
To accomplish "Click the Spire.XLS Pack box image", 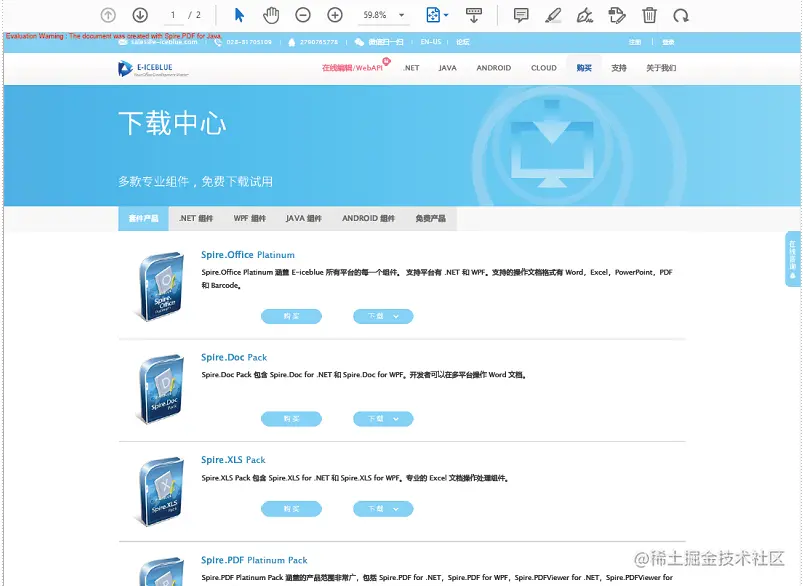I will tap(161, 491).
